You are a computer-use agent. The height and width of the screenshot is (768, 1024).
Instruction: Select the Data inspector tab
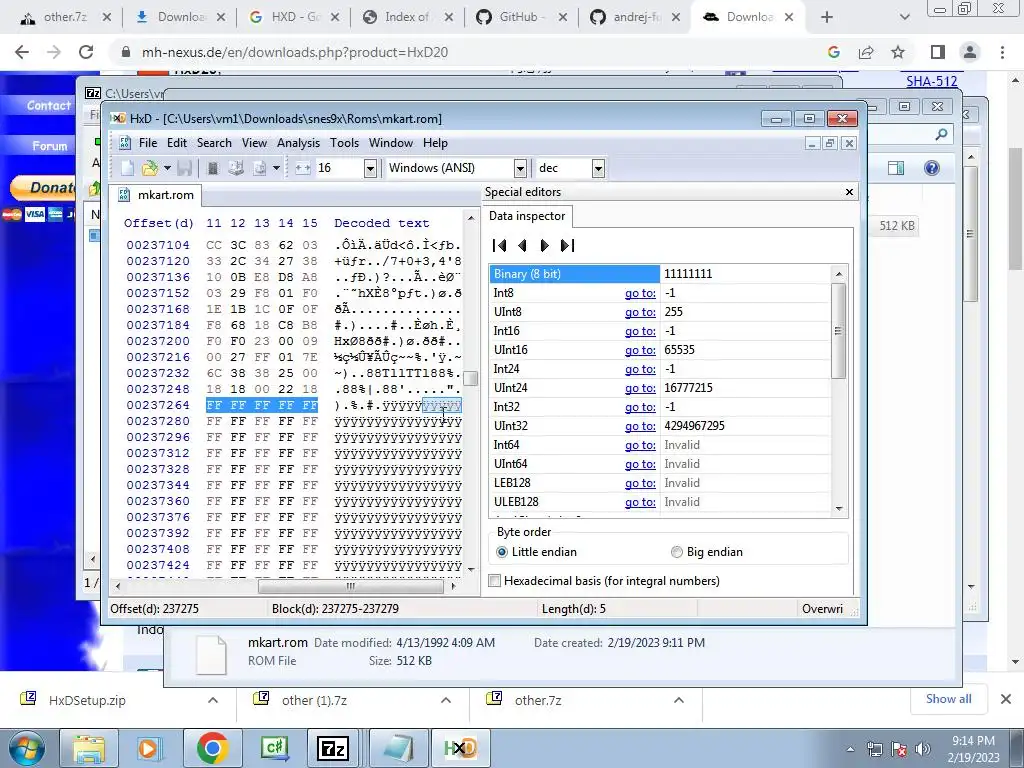(x=527, y=216)
